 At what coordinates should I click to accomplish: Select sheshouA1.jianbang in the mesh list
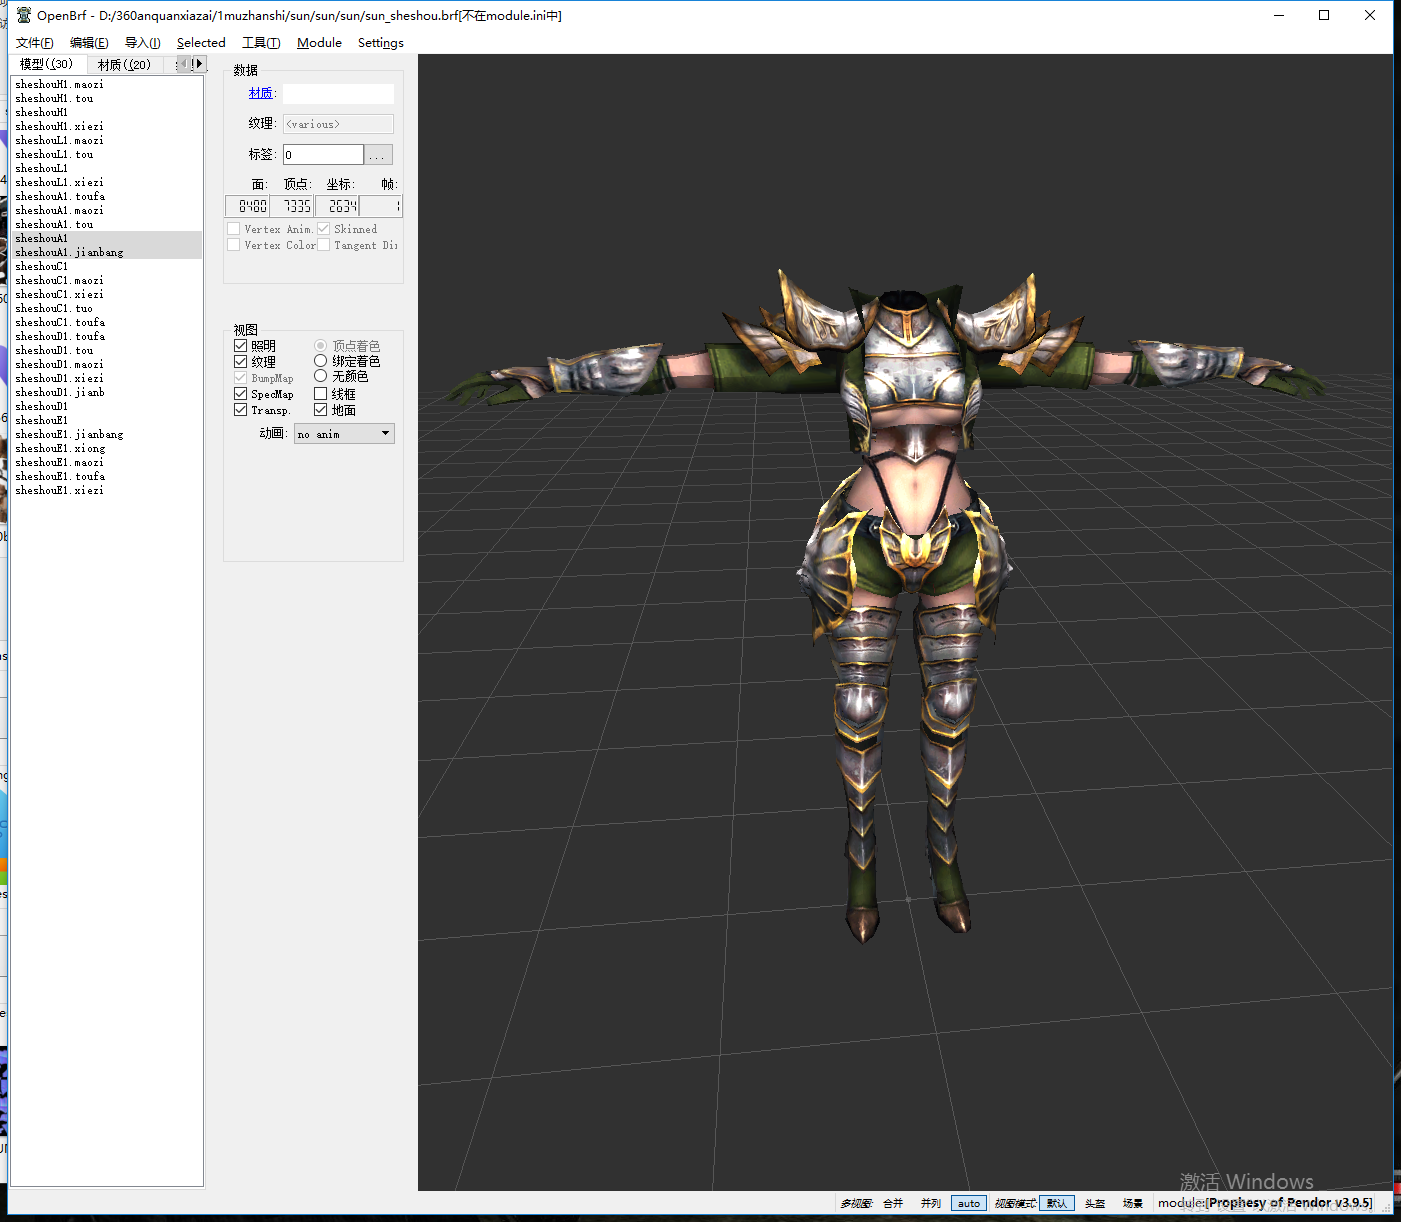coord(106,253)
